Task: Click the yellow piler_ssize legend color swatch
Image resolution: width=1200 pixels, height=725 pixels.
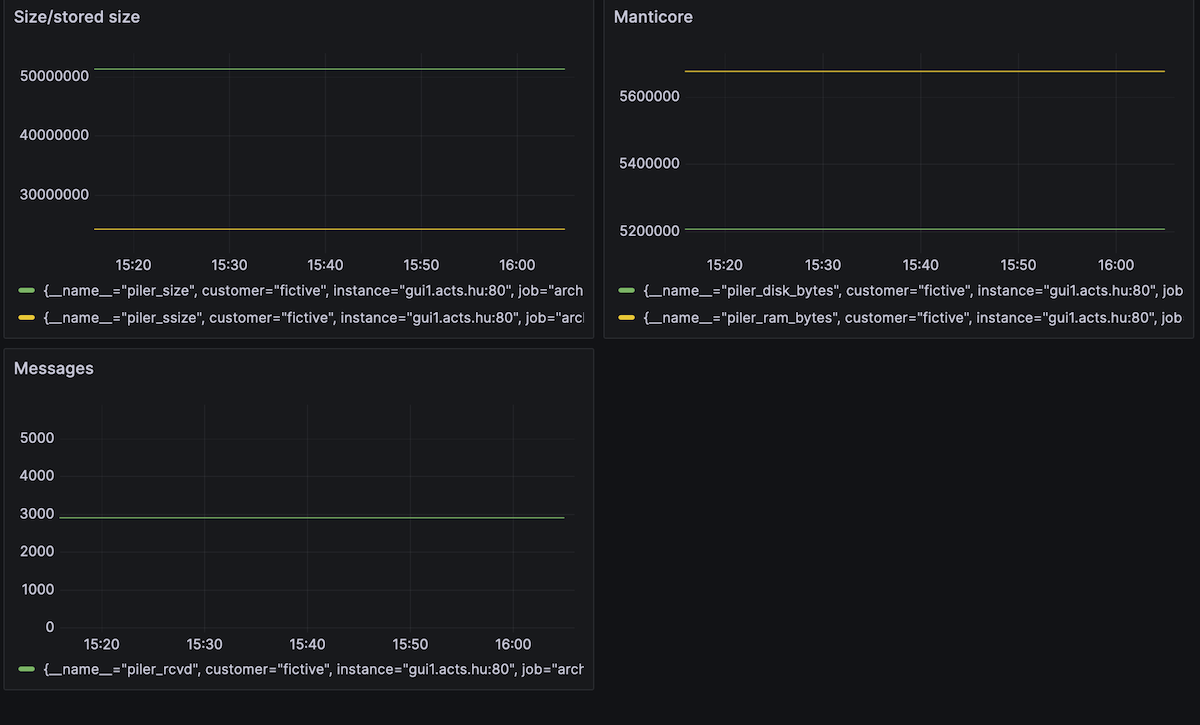Action: click(x=27, y=318)
